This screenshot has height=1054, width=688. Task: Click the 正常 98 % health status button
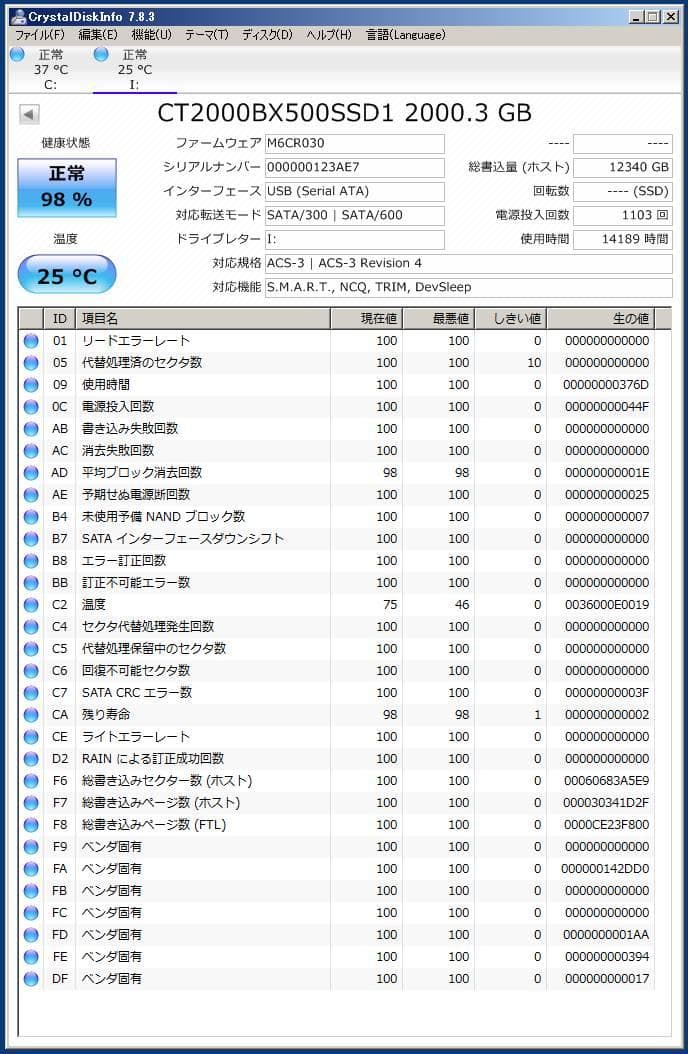(x=67, y=188)
